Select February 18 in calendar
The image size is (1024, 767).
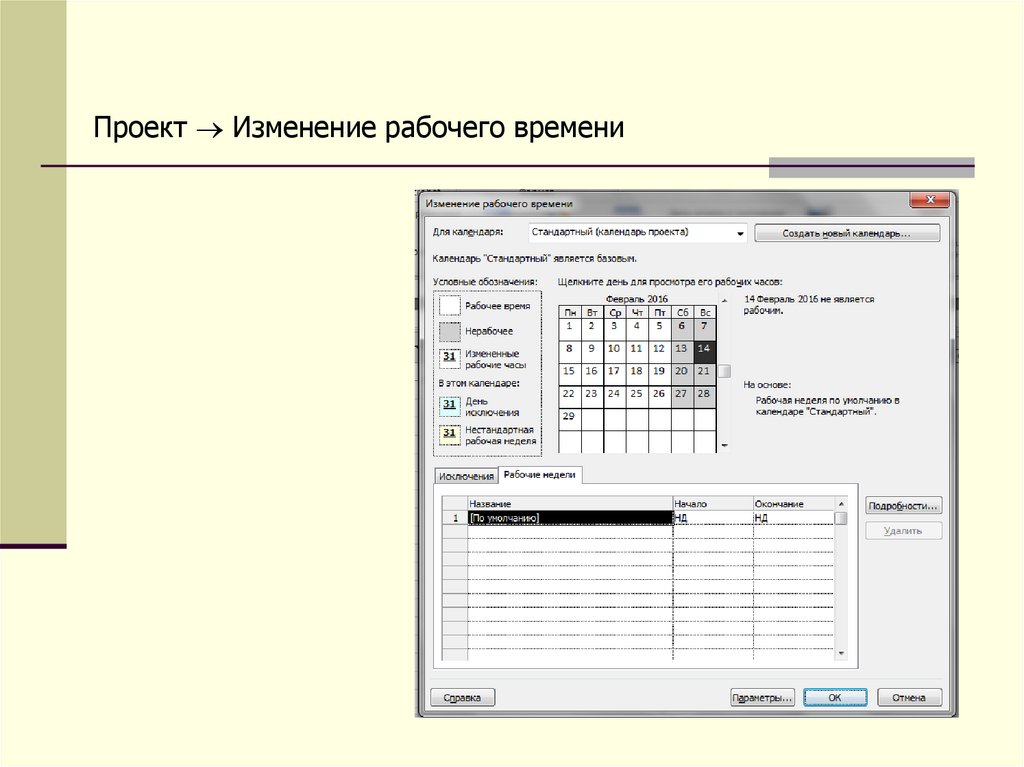(637, 372)
